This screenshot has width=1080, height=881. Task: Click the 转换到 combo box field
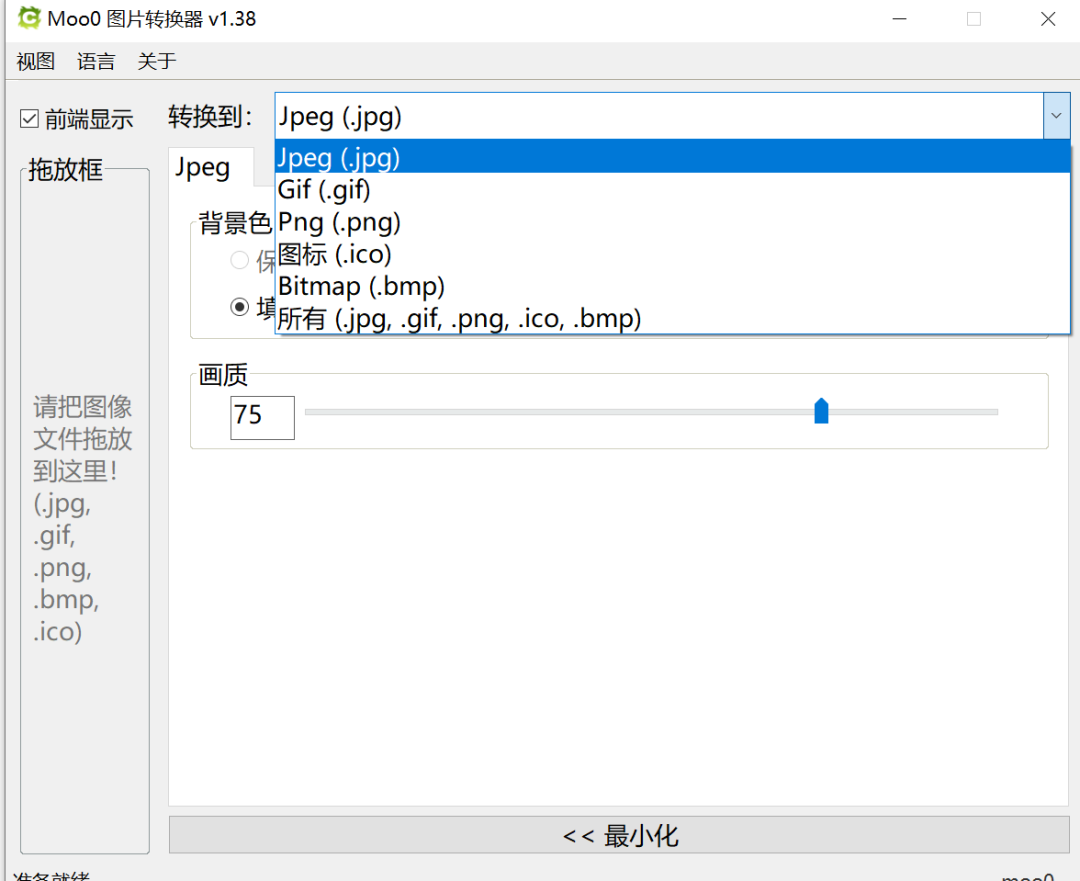coord(659,116)
